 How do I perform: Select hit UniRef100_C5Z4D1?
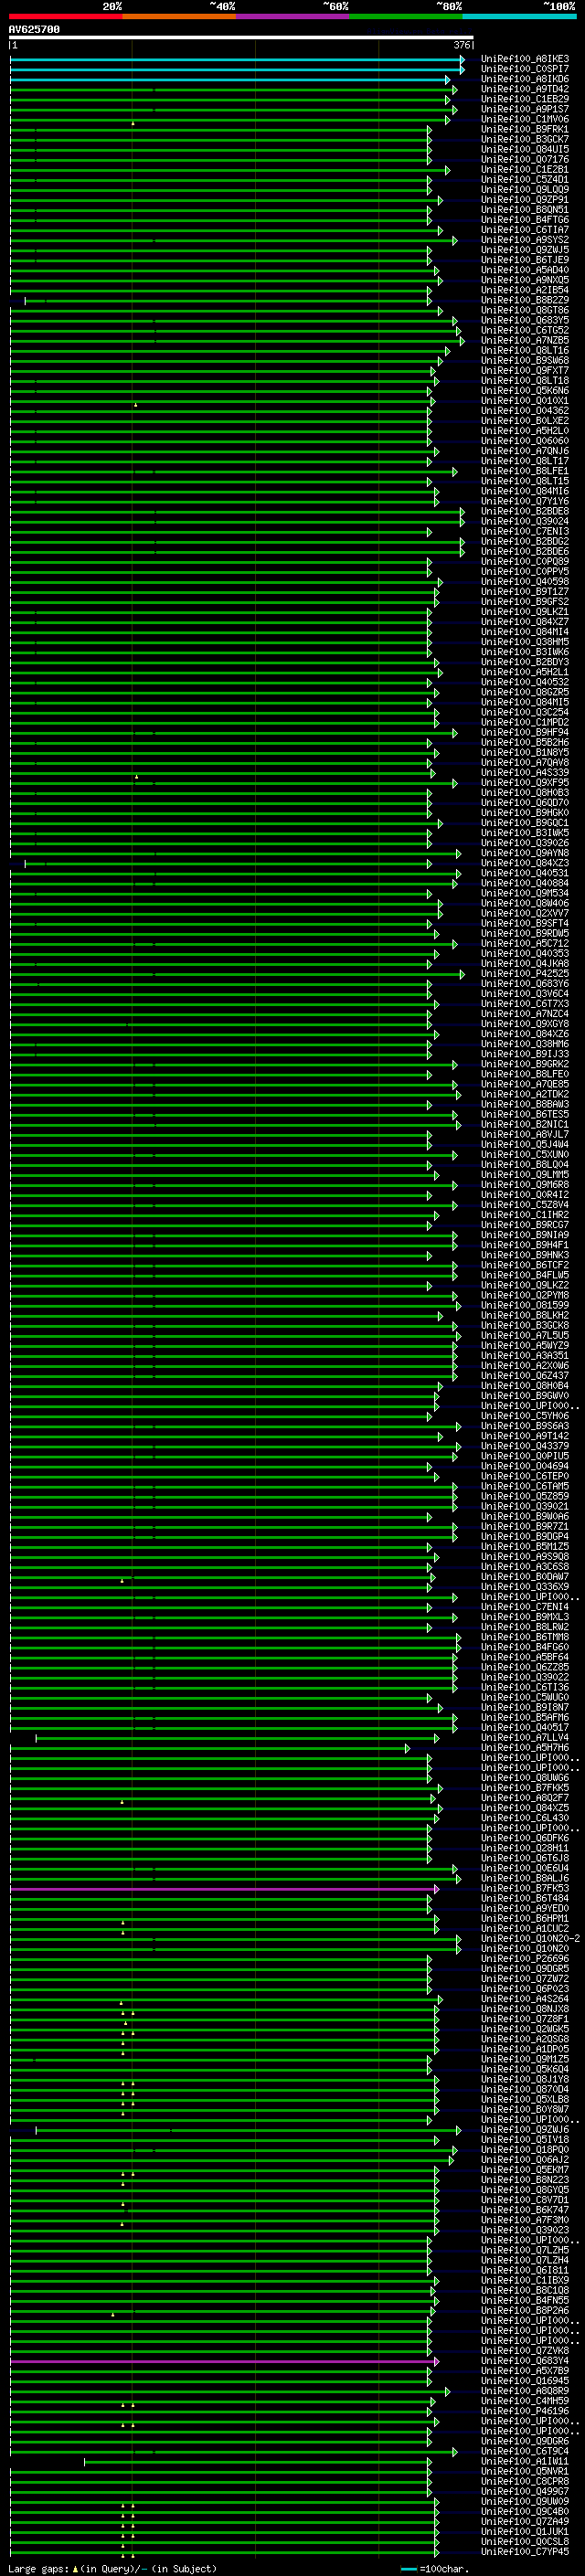(525, 180)
